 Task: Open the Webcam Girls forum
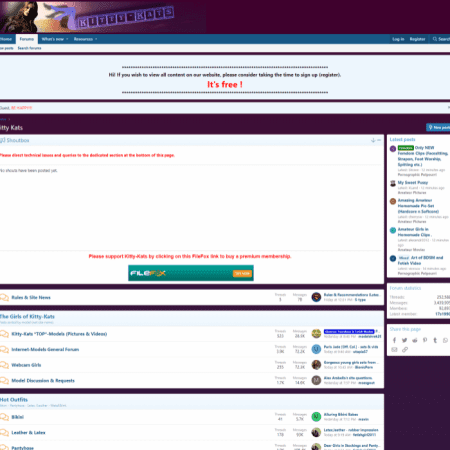[26, 365]
